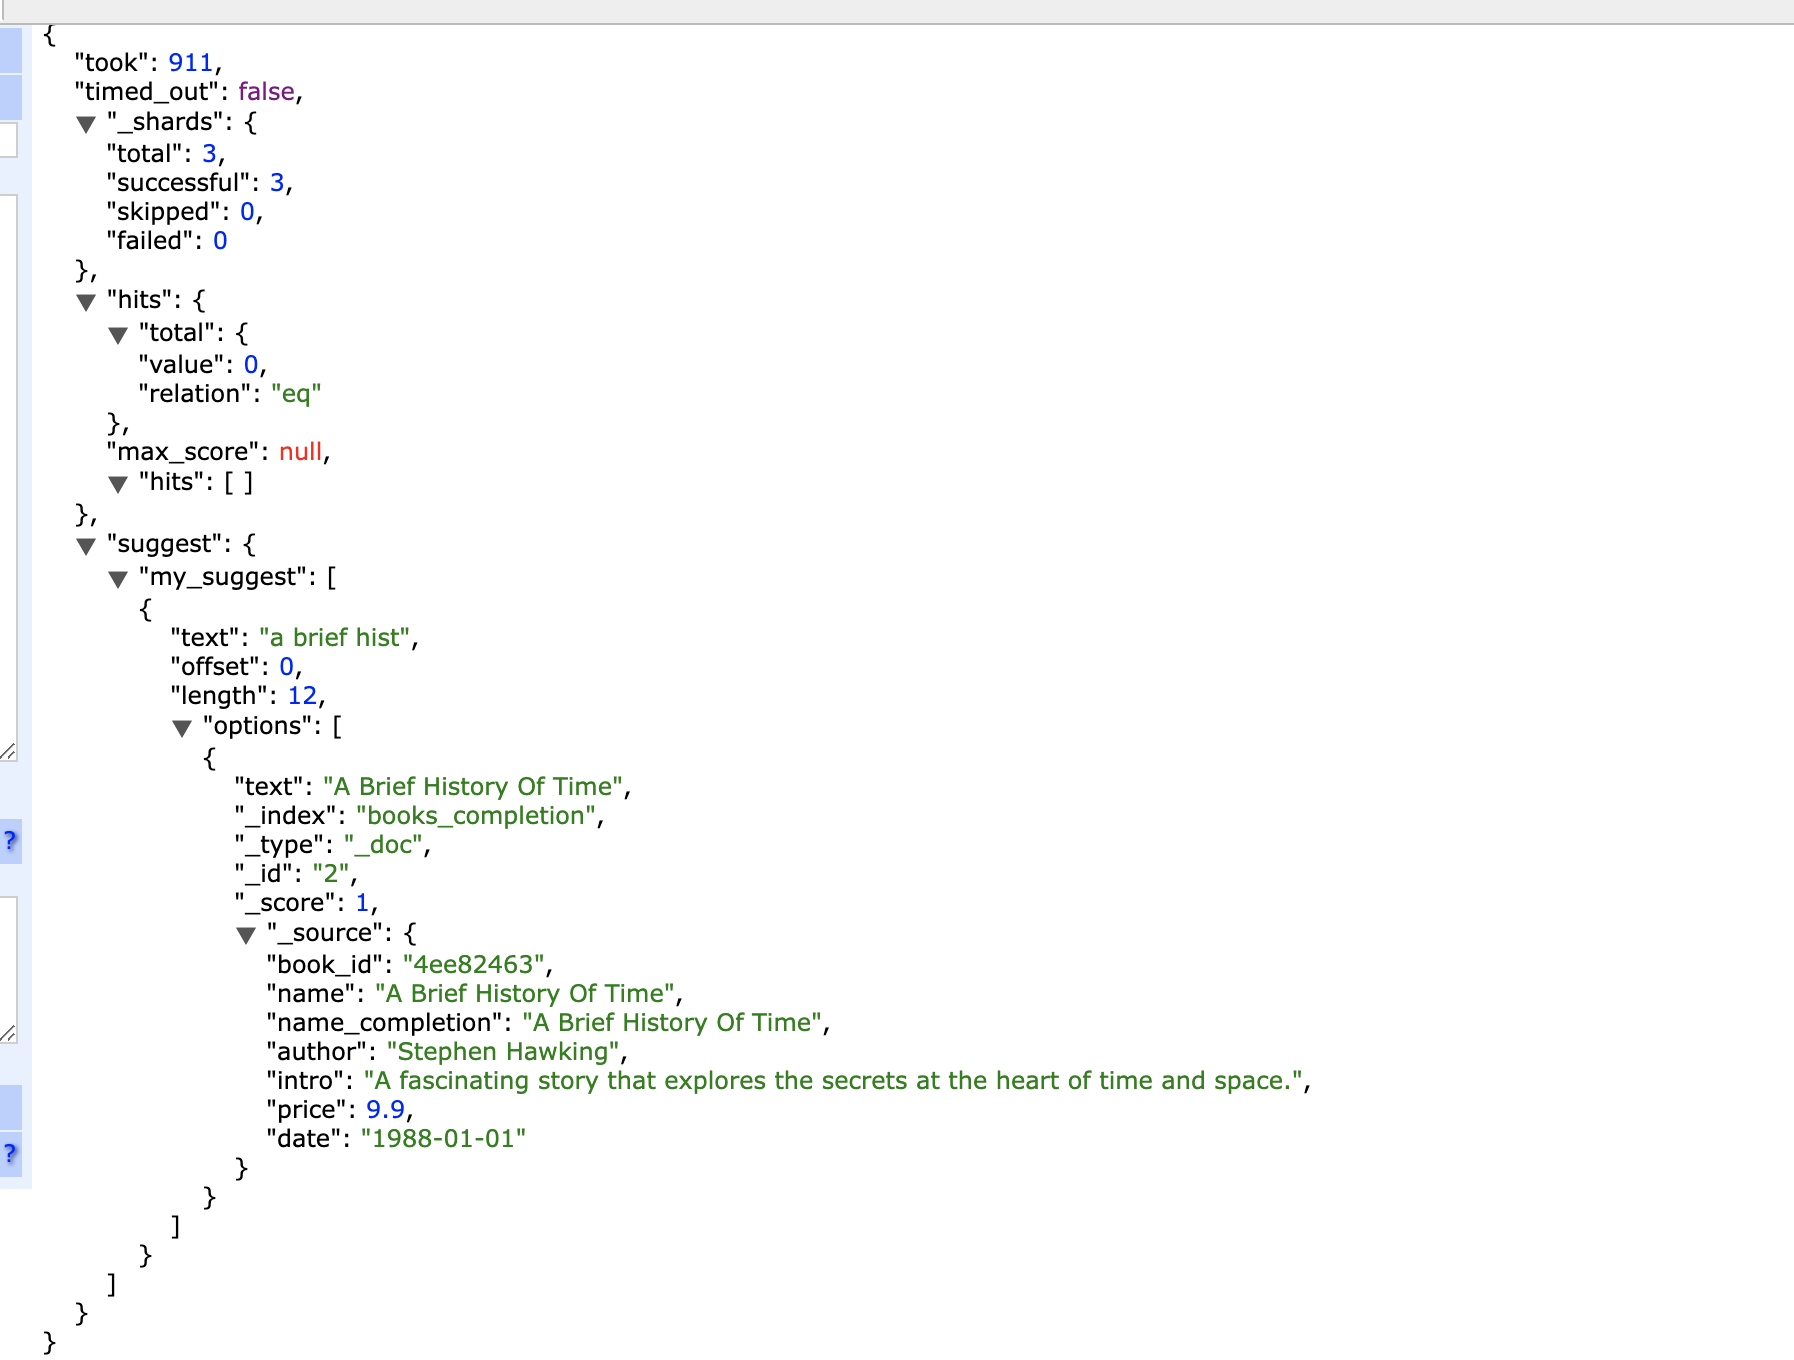Click the "price" value 9.9
This screenshot has height=1360, width=1794.
point(385,1110)
